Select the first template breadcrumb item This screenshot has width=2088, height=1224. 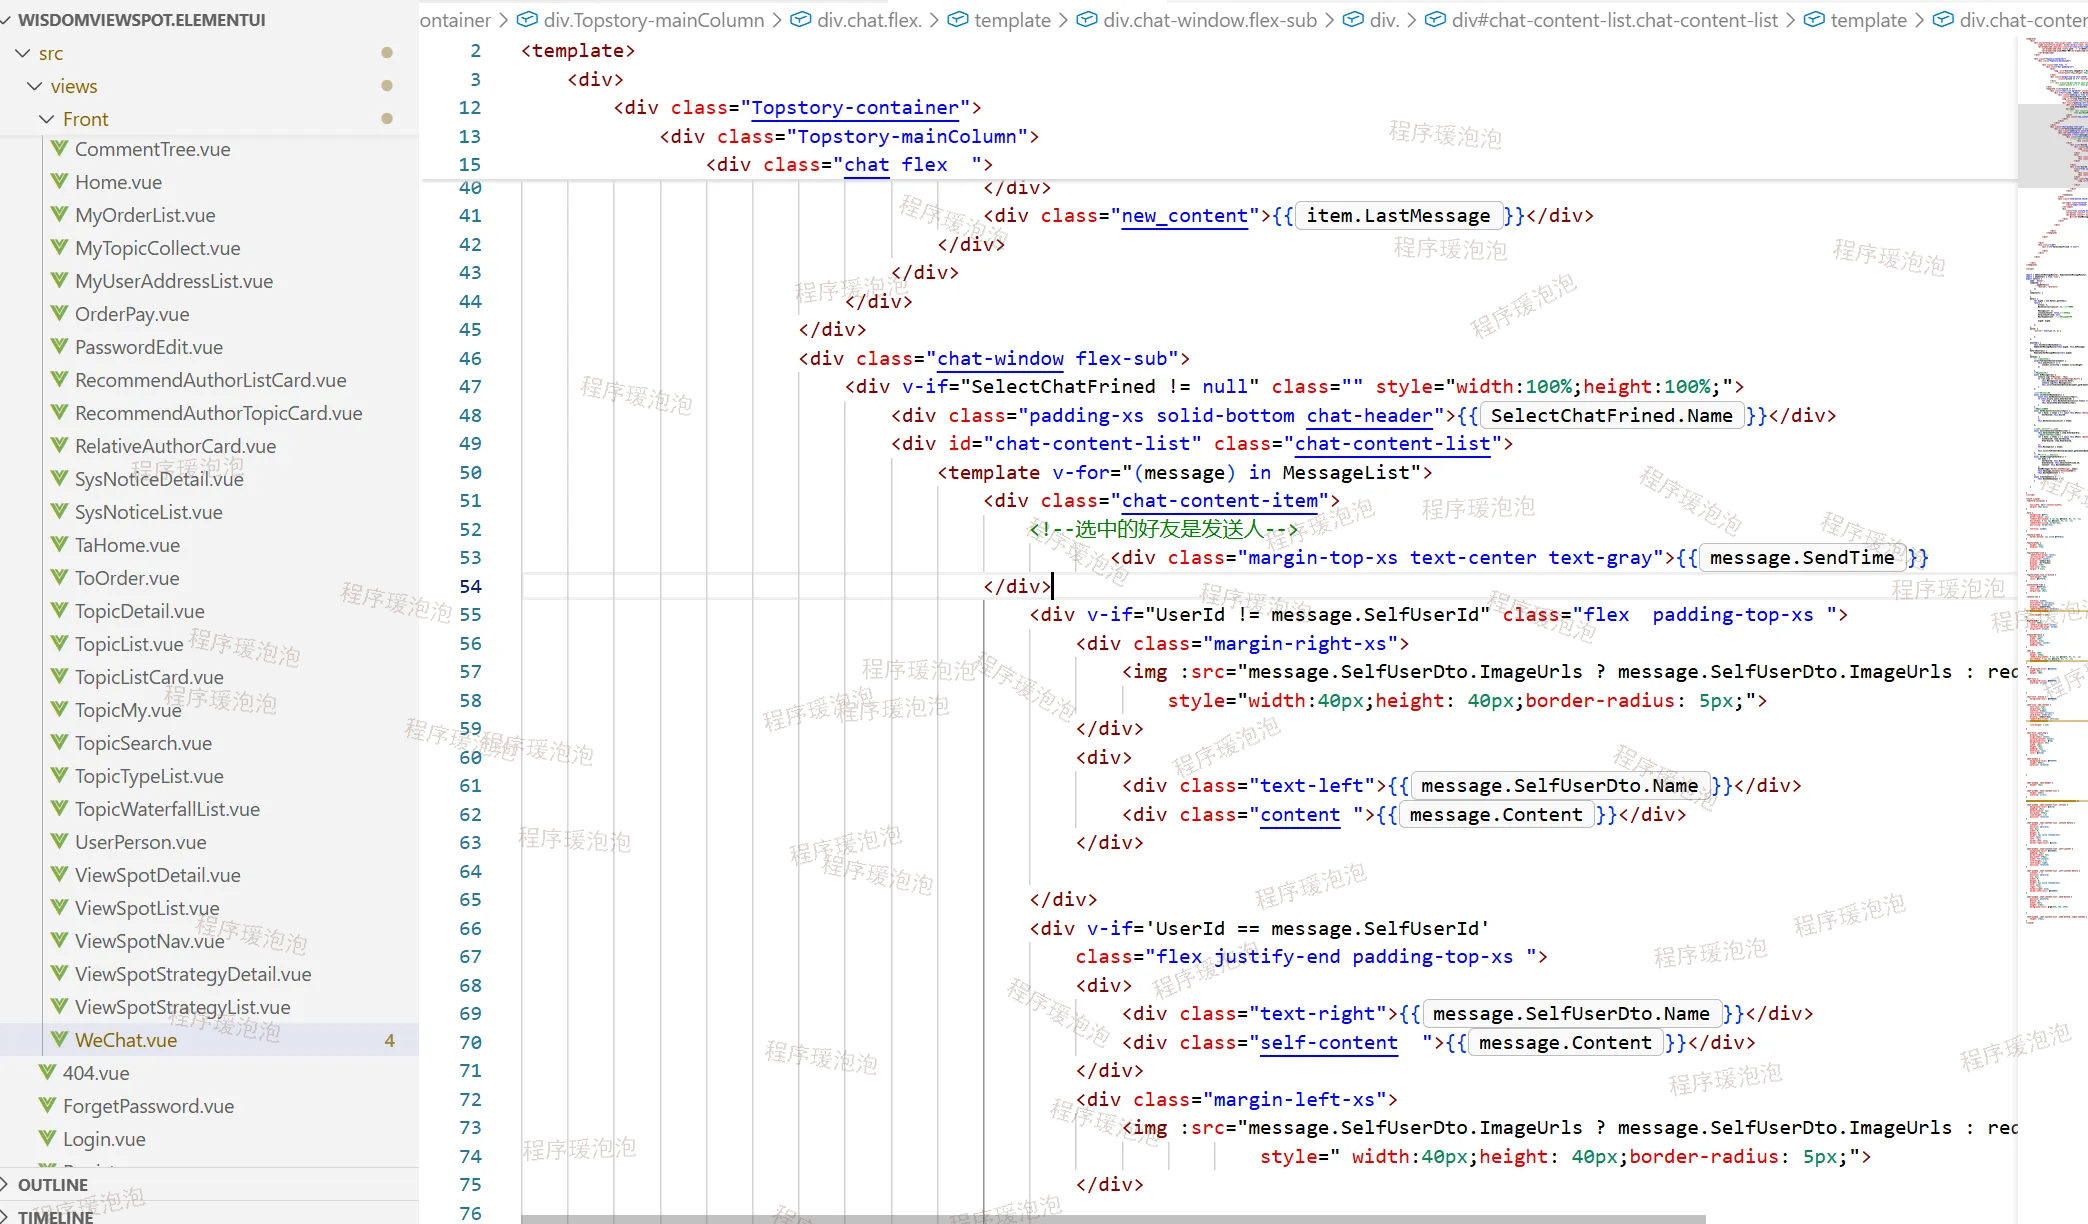[1012, 20]
